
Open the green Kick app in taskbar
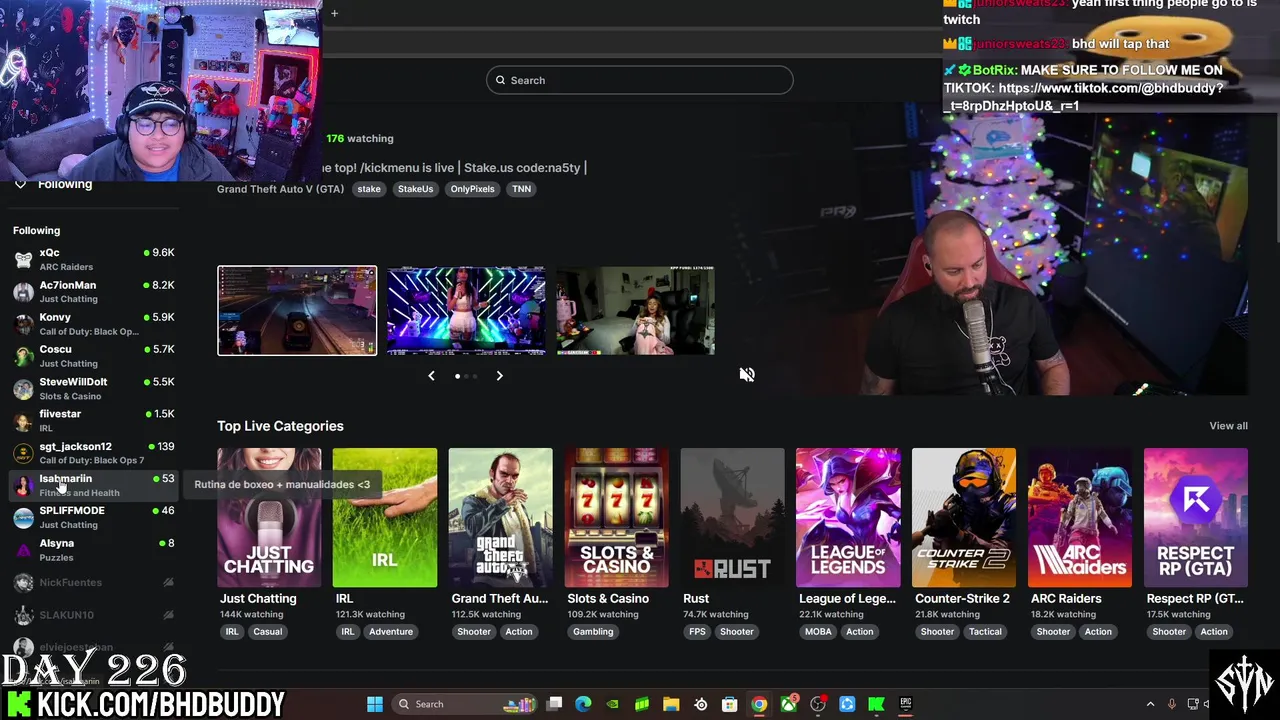876,704
